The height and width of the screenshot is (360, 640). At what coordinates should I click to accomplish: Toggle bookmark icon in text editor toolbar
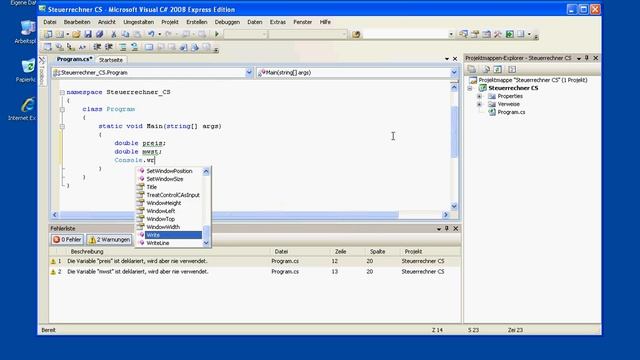coord(149,47)
